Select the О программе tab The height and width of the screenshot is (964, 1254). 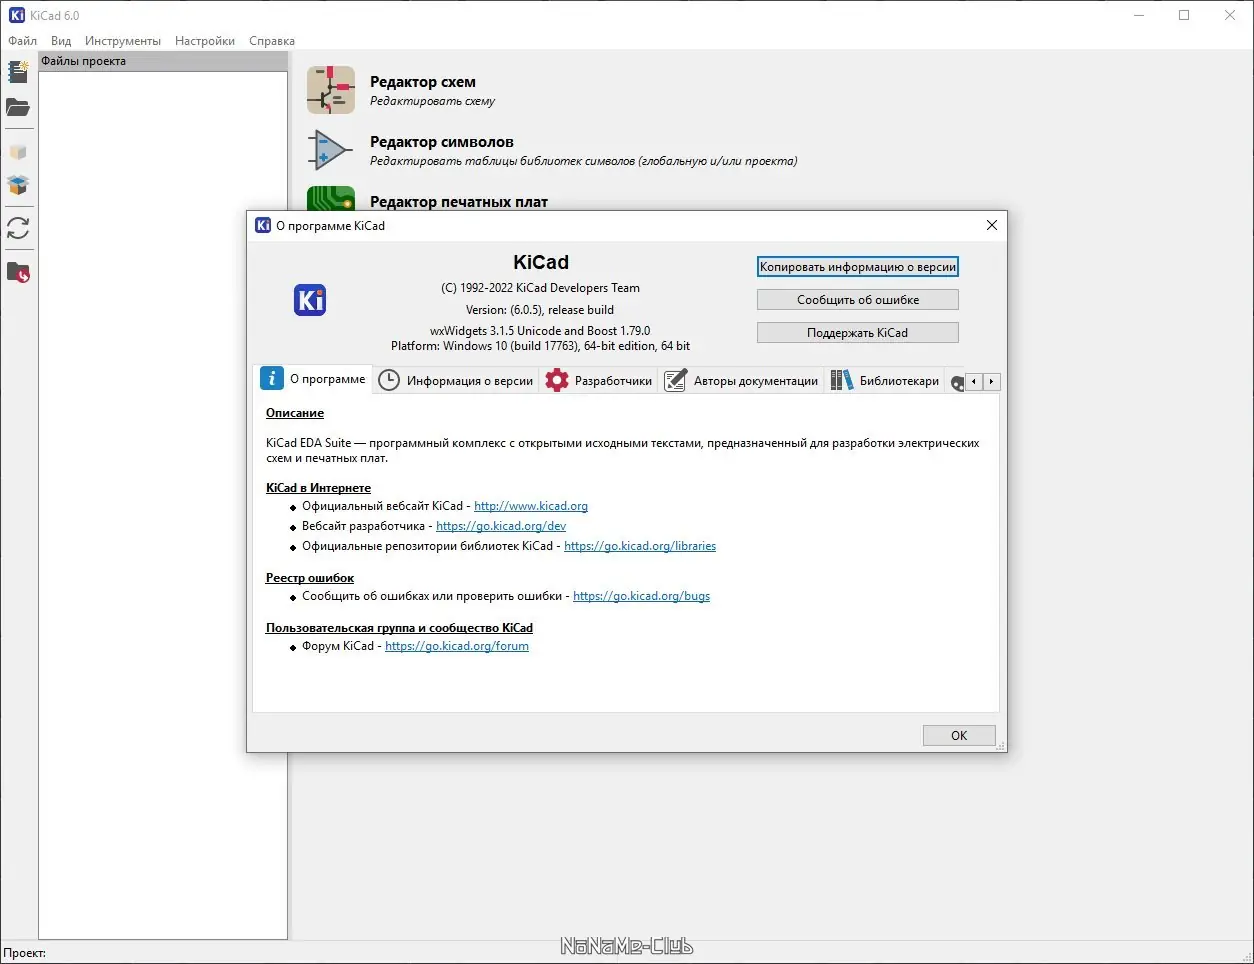pos(313,379)
